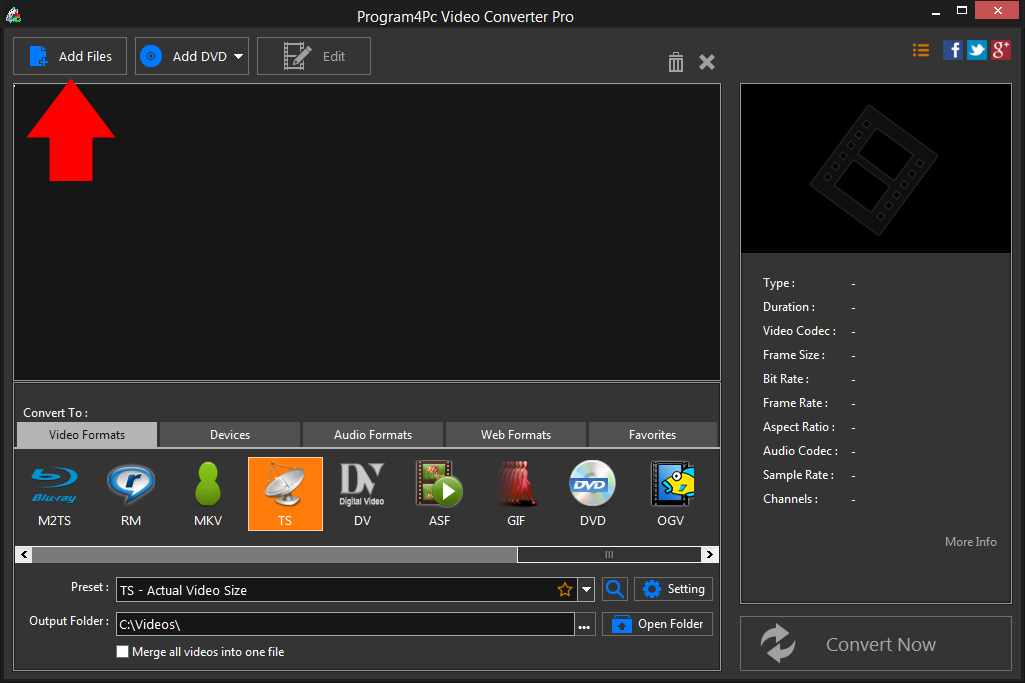This screenshot has width=1025, height=683.
Task: Select the GIF conversion format
Action: pyautogui.click(x=516, y=493)
